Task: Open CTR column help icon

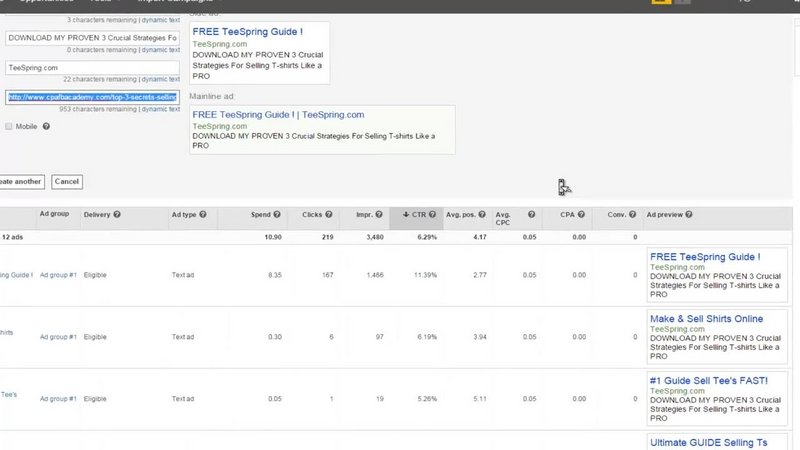Action: tap(432, 214)
